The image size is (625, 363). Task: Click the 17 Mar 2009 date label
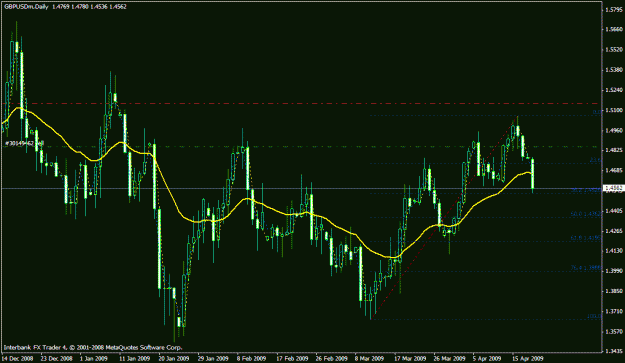point(410,358)
